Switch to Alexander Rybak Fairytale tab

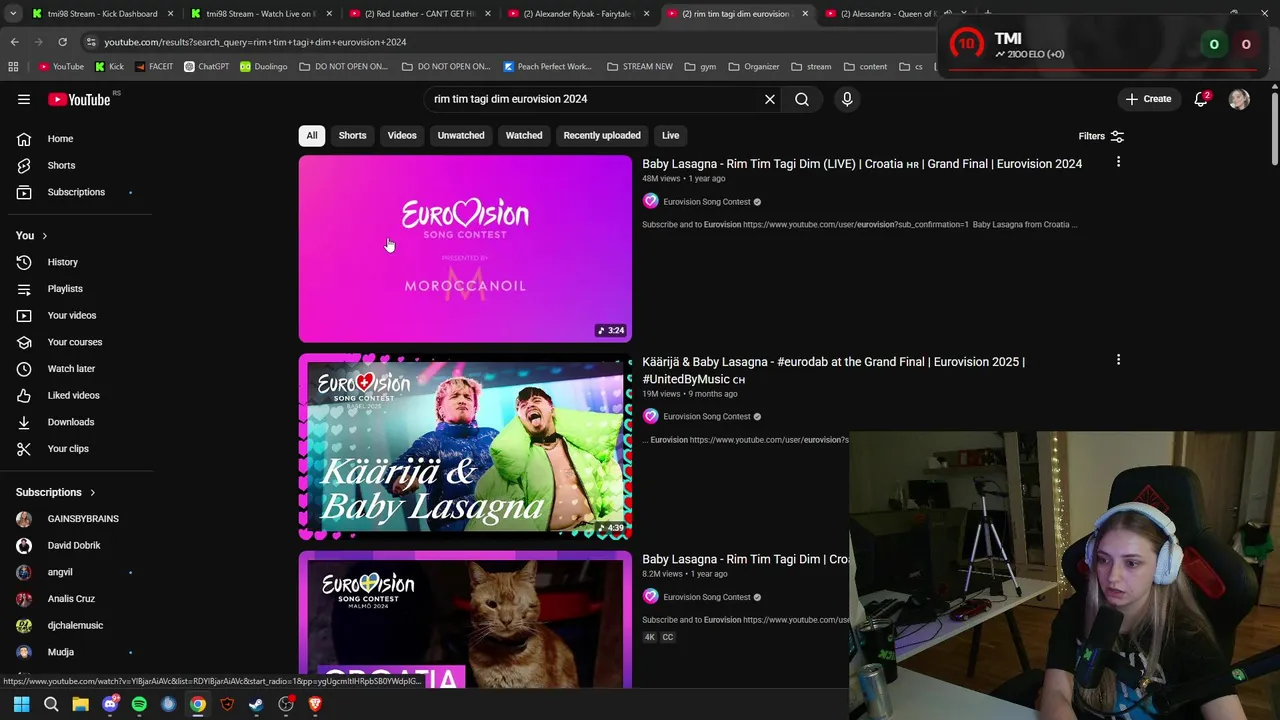577,14
